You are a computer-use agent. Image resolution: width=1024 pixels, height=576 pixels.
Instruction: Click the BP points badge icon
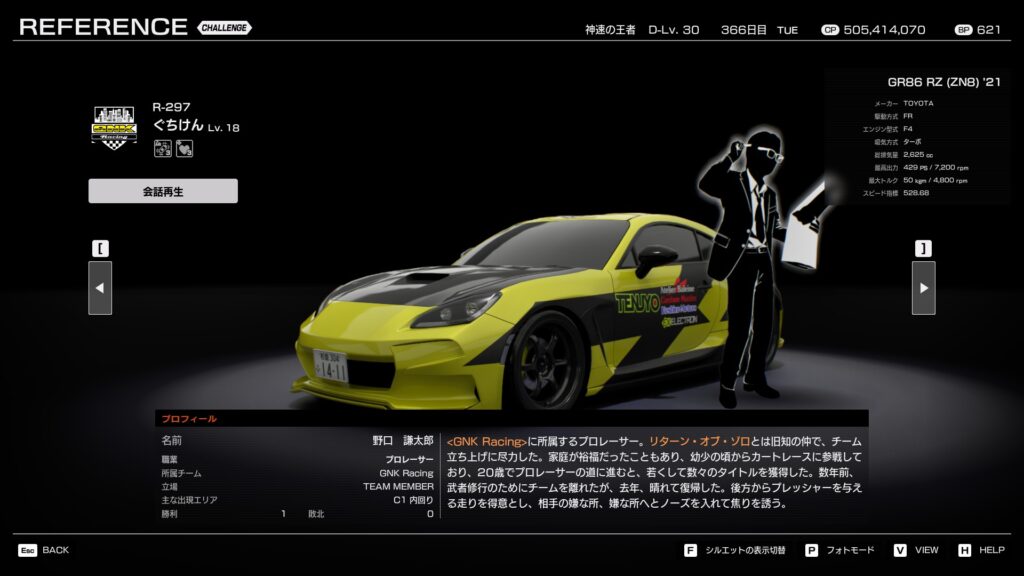(x=963, y=30)
